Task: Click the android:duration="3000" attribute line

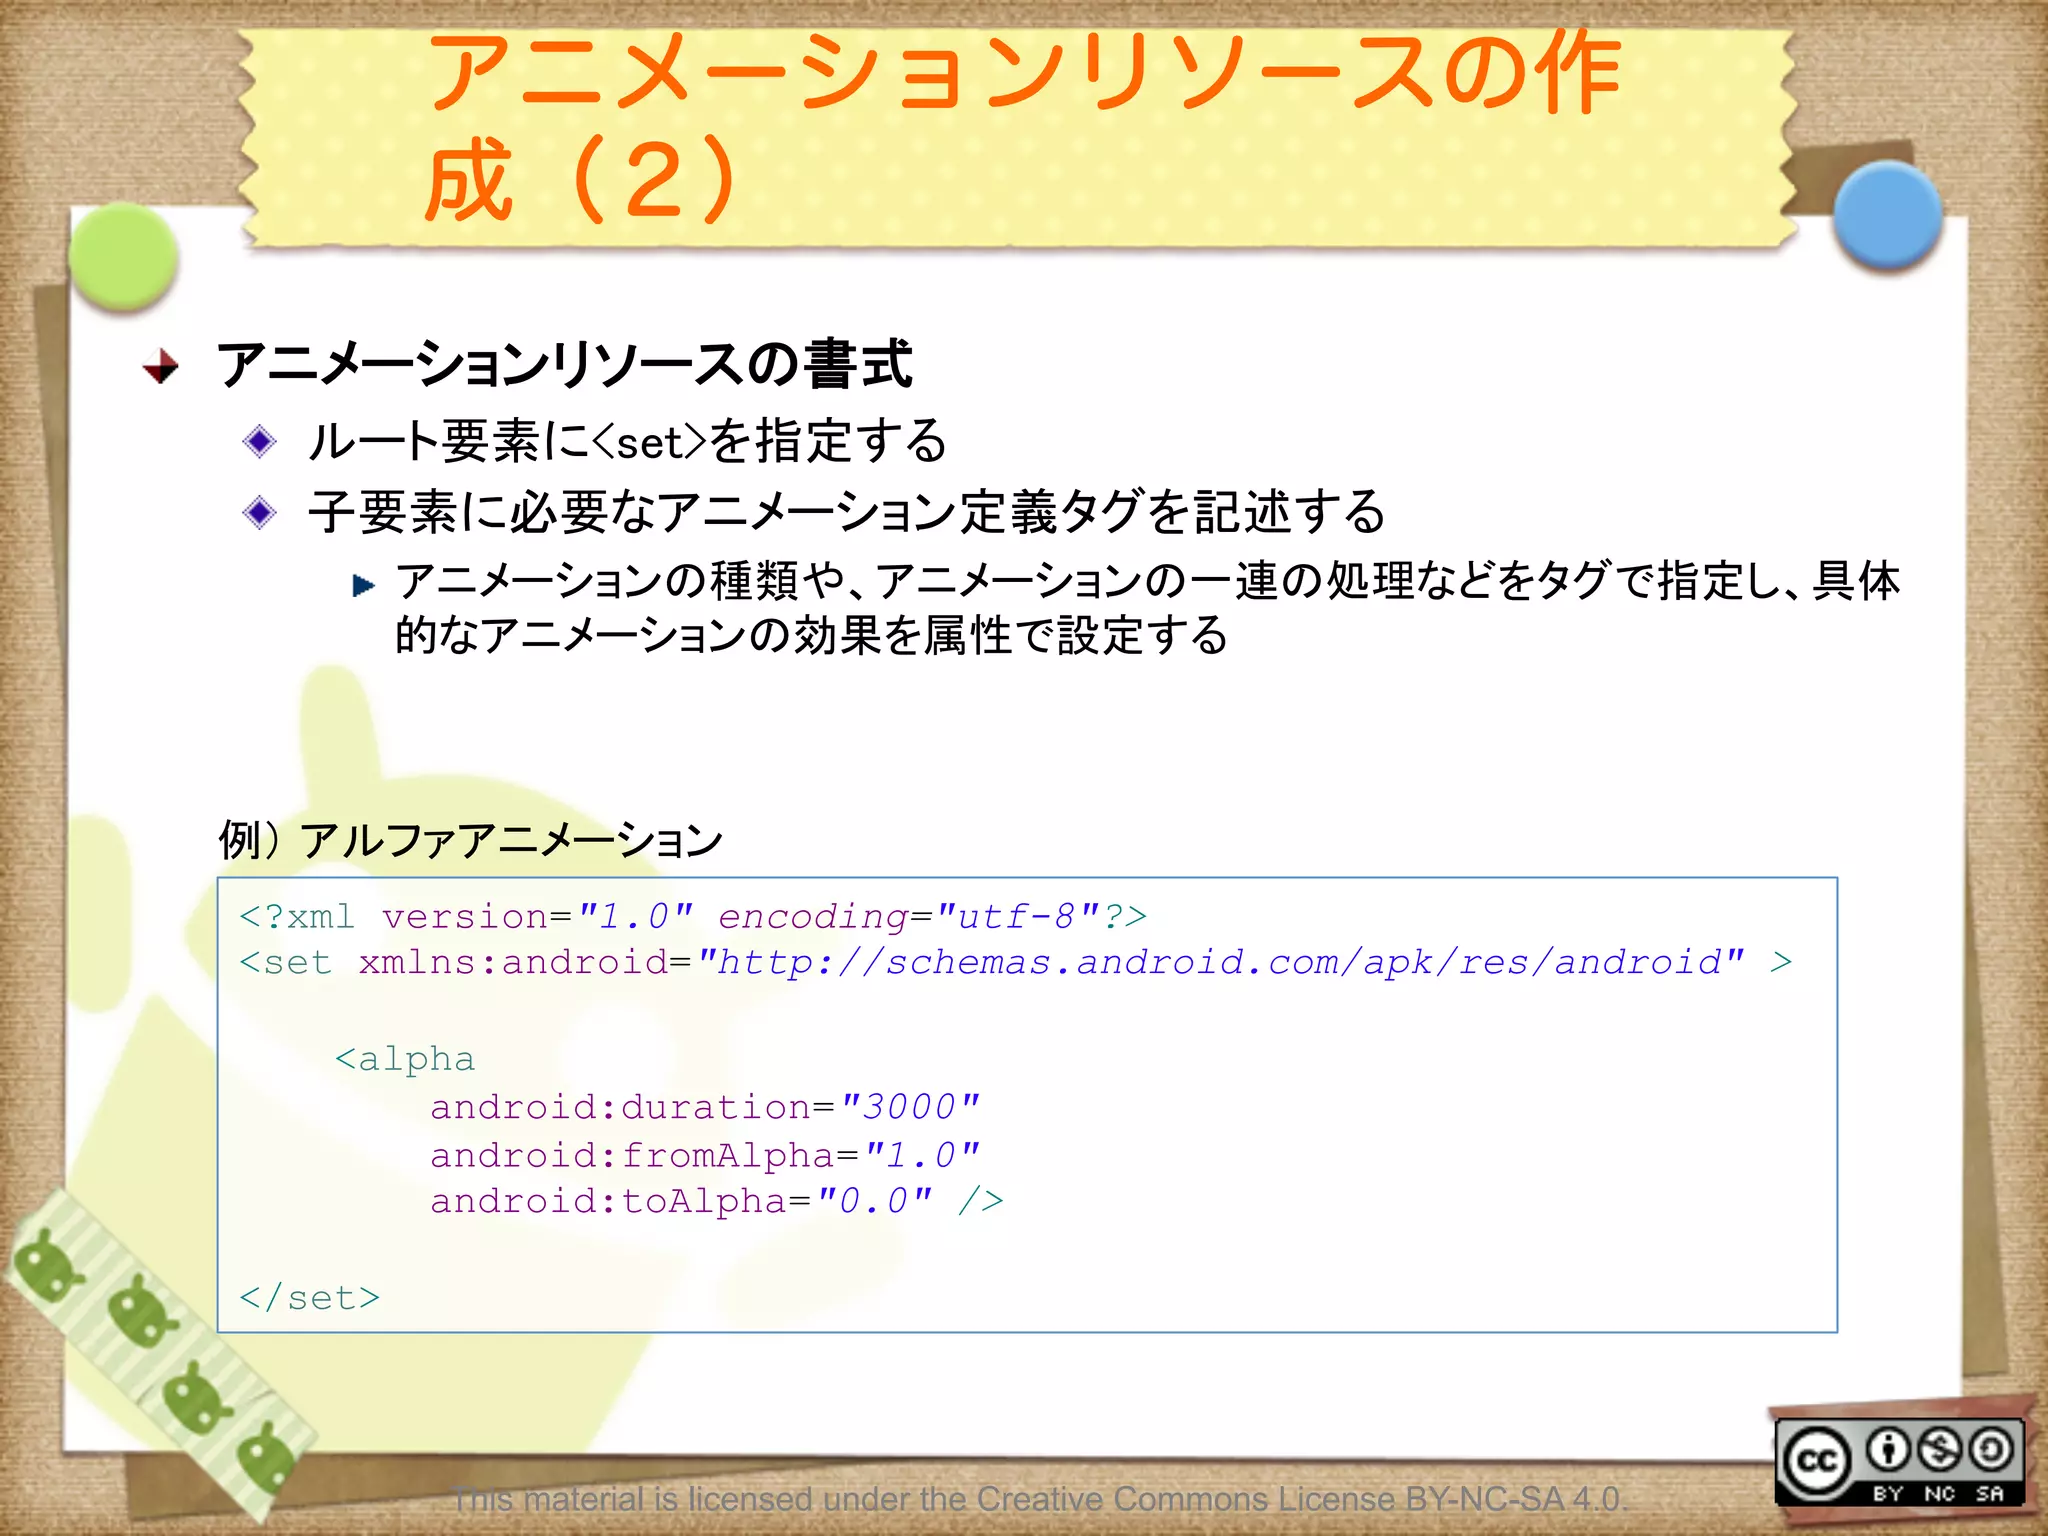Action: pyautogui.click(x=704, y=1107)
